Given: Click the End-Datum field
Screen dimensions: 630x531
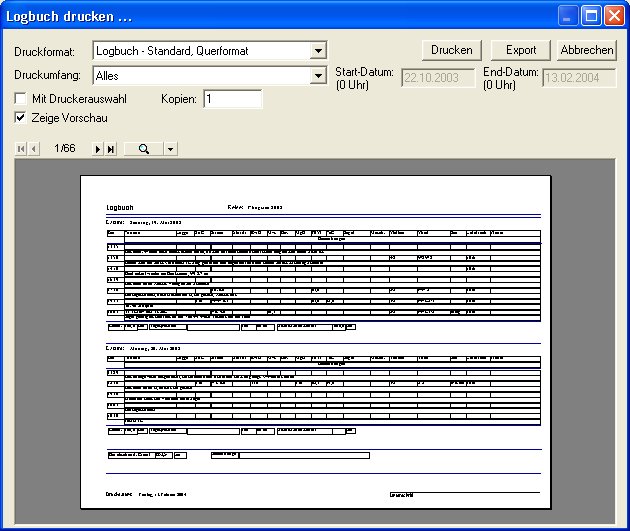Looking at the screenshot, I should pos(579,78).
